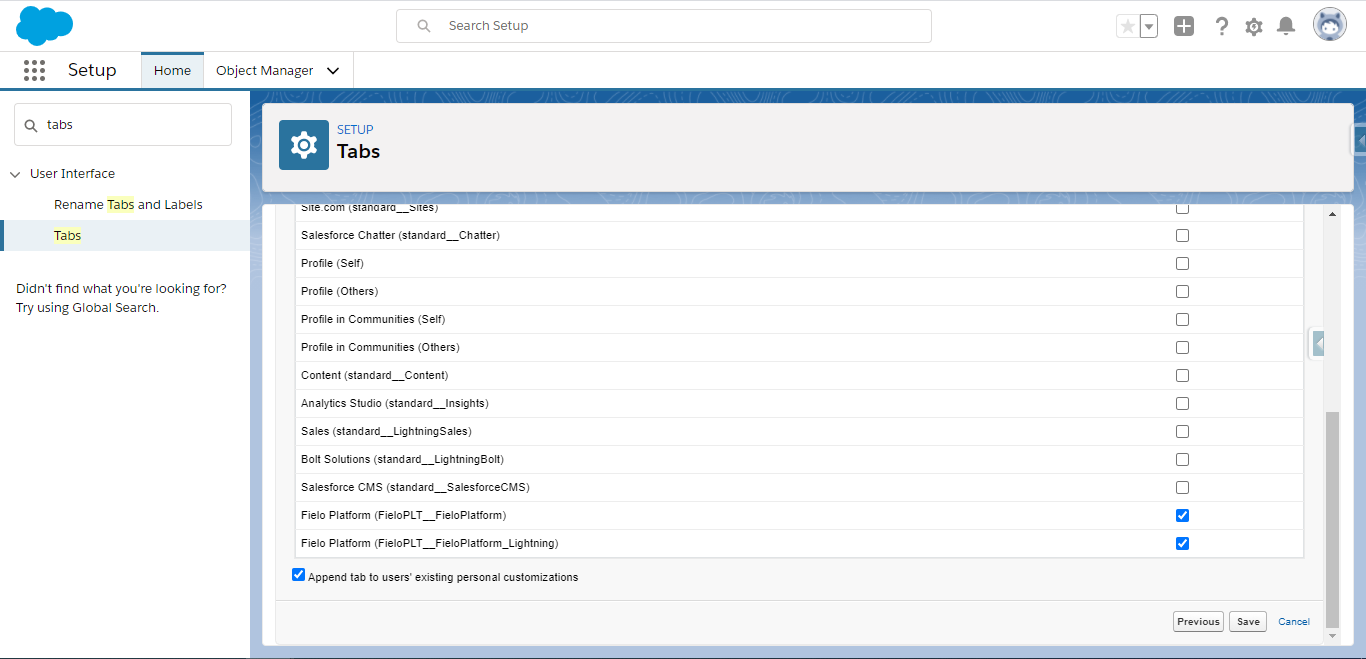Click the vertical scrollbar thumb
This screenshot has height=659, width=1366.
[1332, 519]
